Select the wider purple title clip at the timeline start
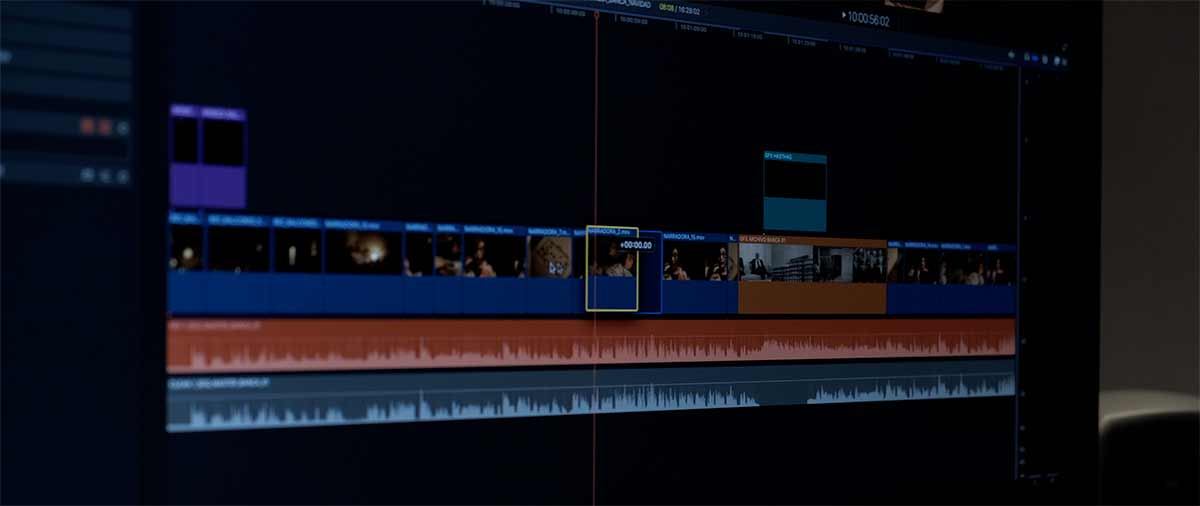The height and width of the screenshot is (506, 1200). 223,157
